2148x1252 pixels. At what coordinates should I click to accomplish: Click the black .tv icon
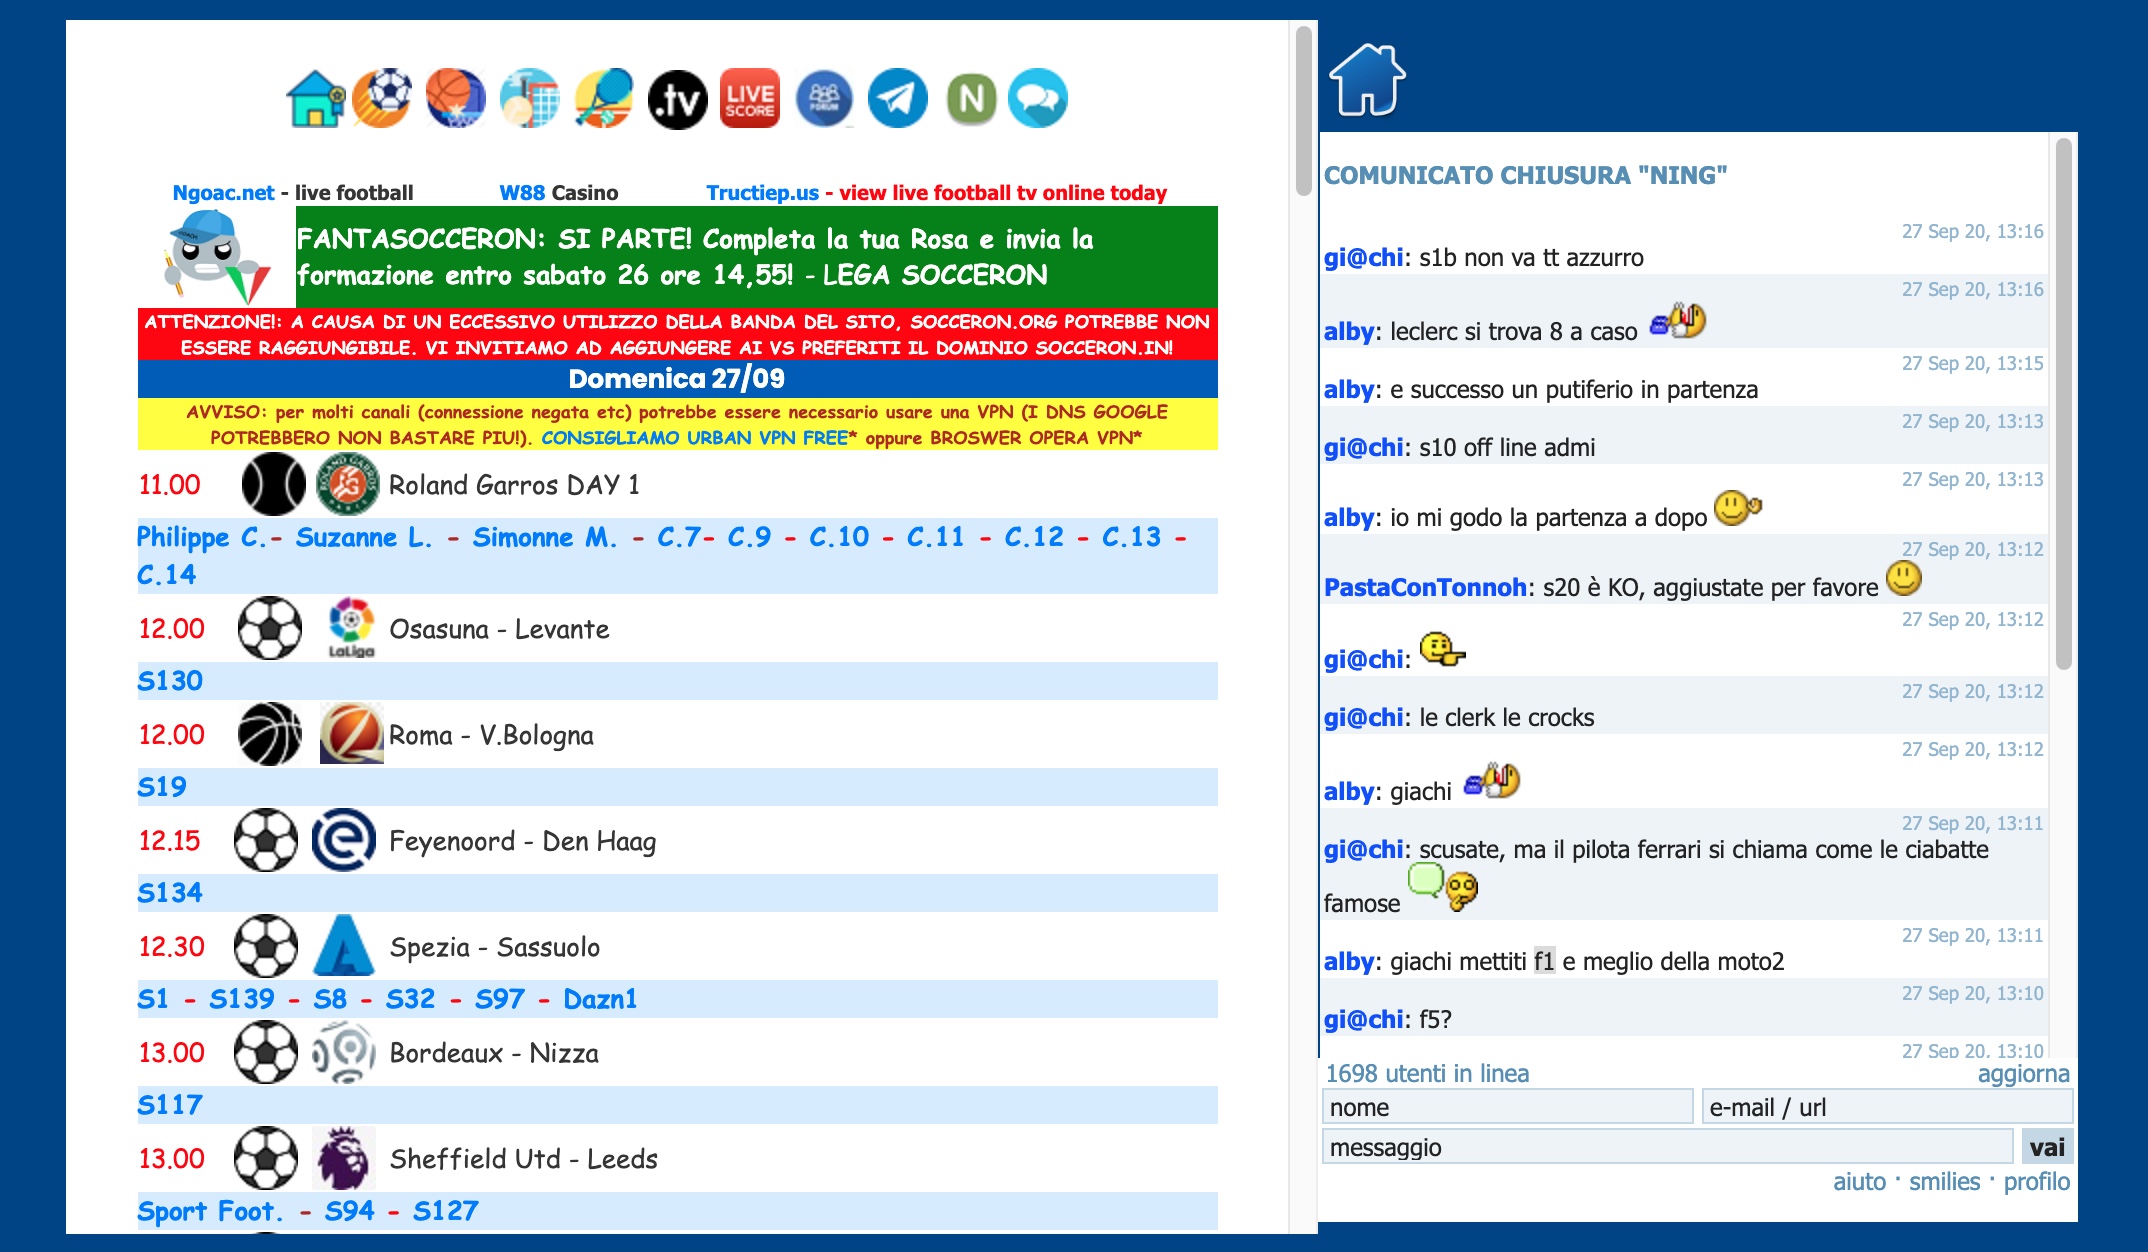point(677,100)
